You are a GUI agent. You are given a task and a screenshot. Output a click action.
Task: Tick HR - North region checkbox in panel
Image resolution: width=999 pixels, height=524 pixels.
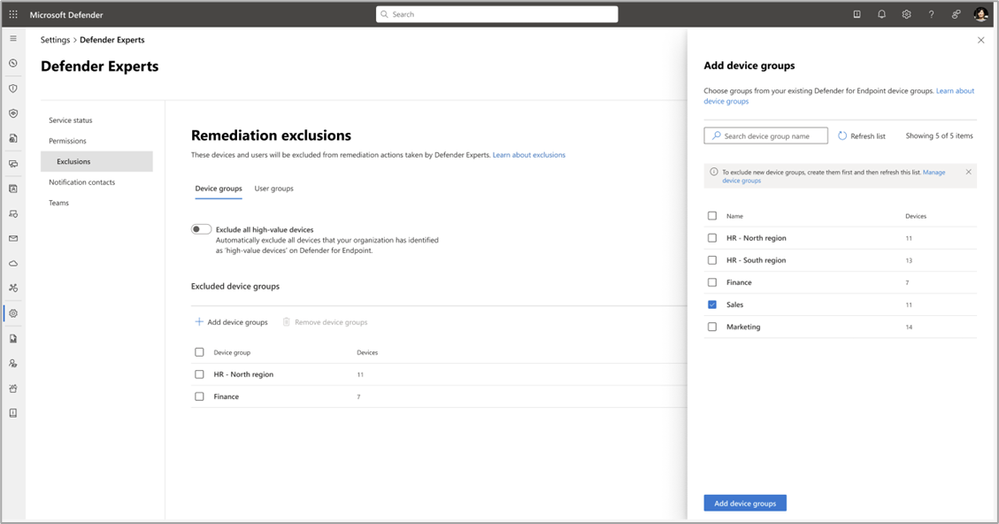pyautogui.click(x=712, y=238)
